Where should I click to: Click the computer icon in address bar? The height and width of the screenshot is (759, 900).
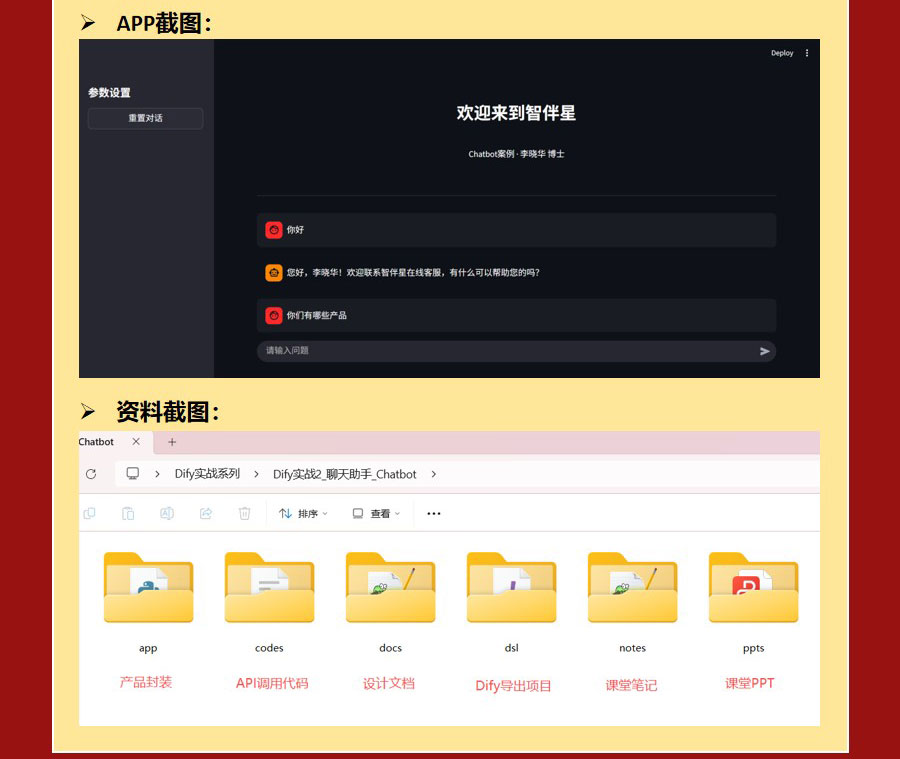click(x=132, y=474)
